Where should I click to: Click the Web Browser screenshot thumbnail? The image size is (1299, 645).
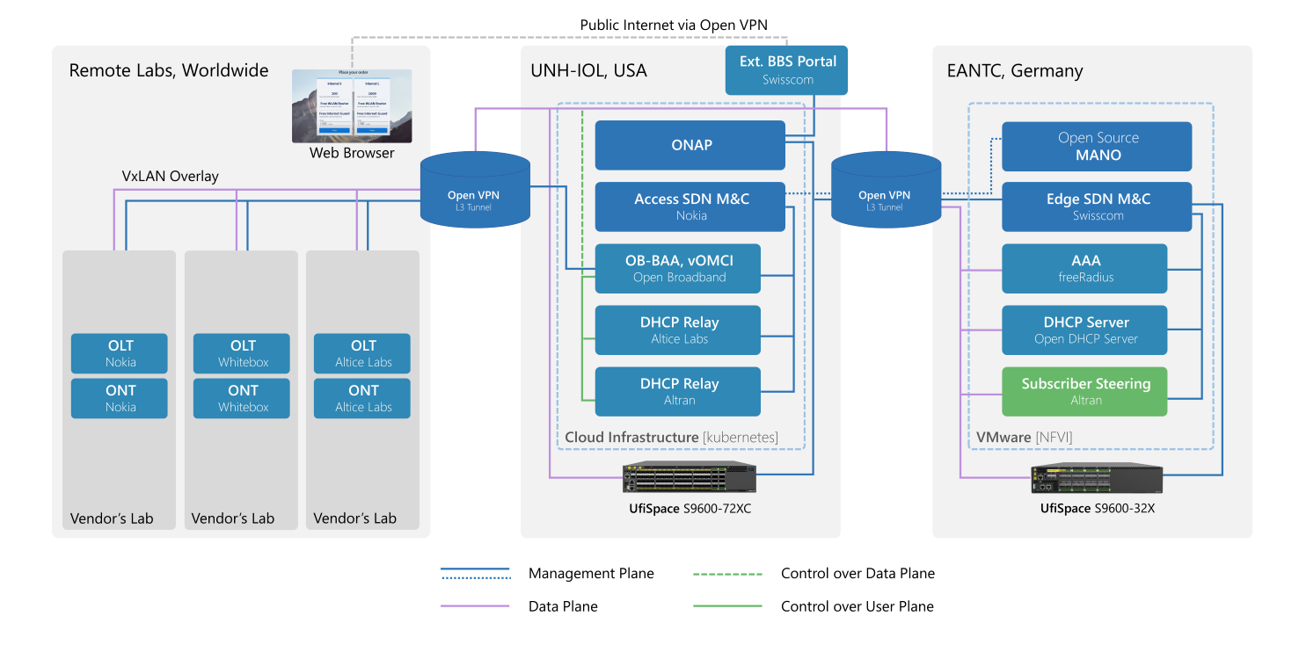click(x=351, y=106)
